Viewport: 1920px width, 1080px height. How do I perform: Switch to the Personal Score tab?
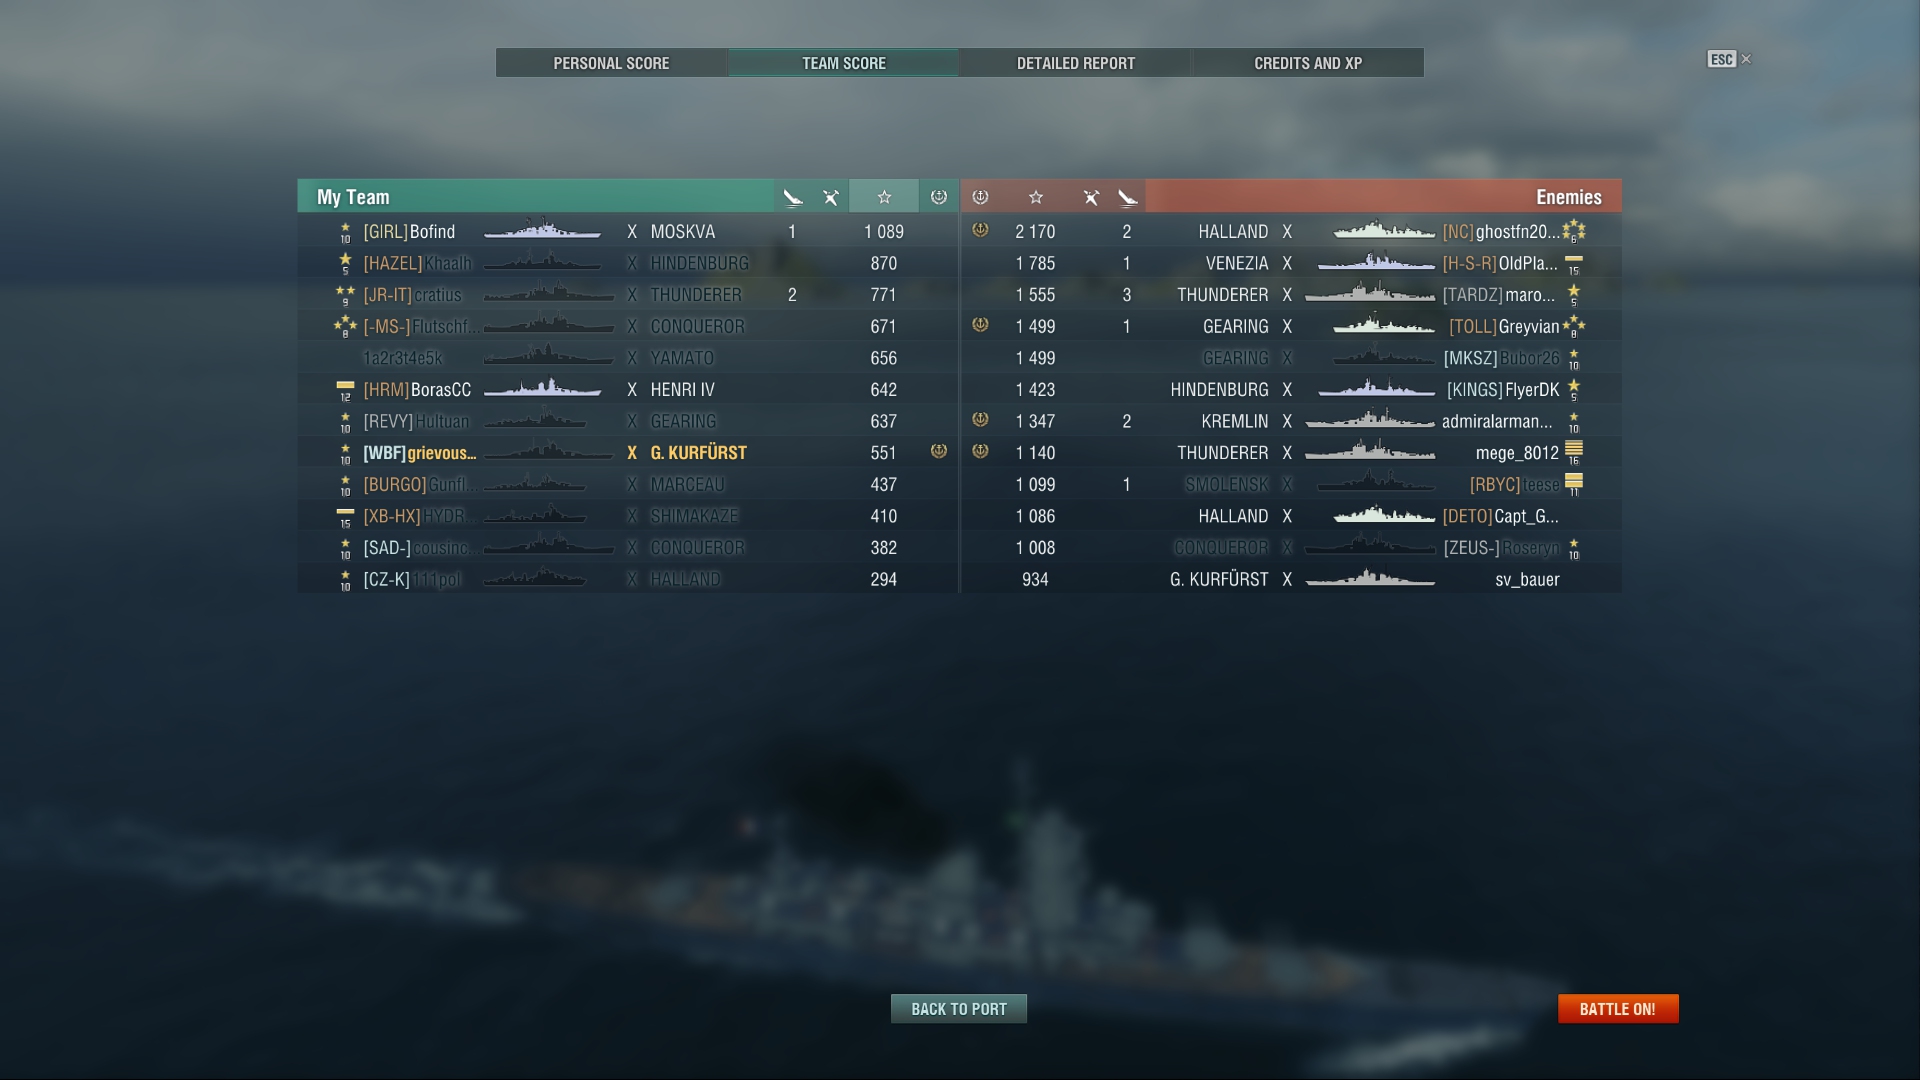(611, 63)
